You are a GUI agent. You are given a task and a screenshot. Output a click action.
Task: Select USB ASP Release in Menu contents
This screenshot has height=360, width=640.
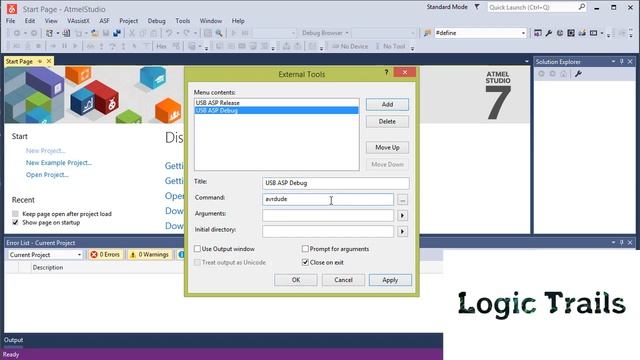click(x=277, y=103)
